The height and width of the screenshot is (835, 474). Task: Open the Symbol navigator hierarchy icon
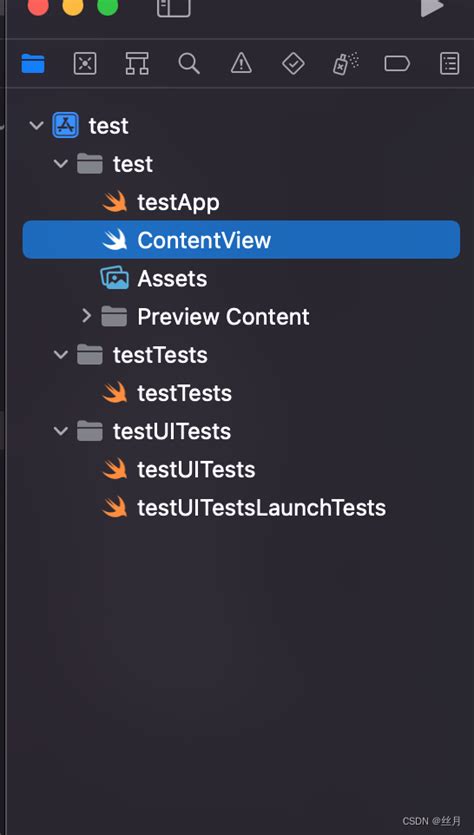click(137, 64)
